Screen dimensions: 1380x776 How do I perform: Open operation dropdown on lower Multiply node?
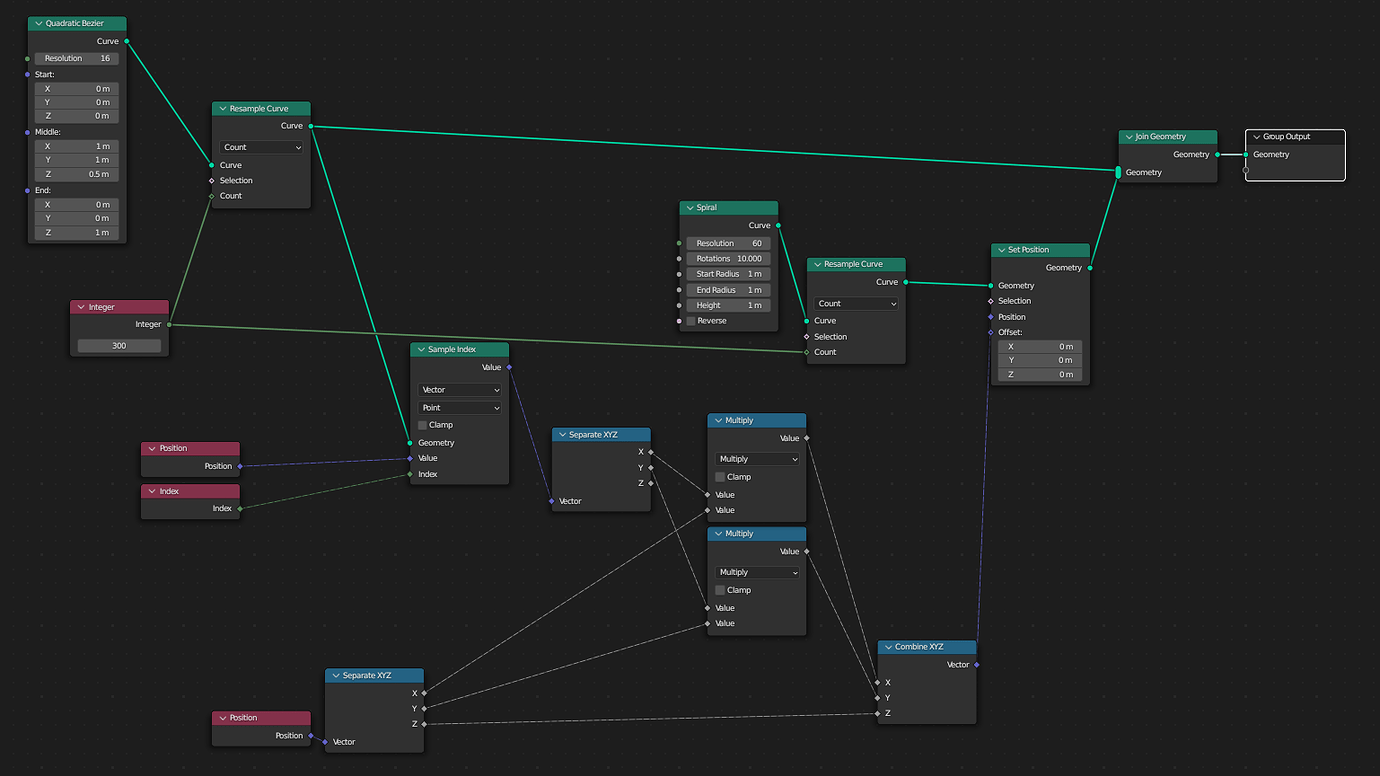point(758,572)
